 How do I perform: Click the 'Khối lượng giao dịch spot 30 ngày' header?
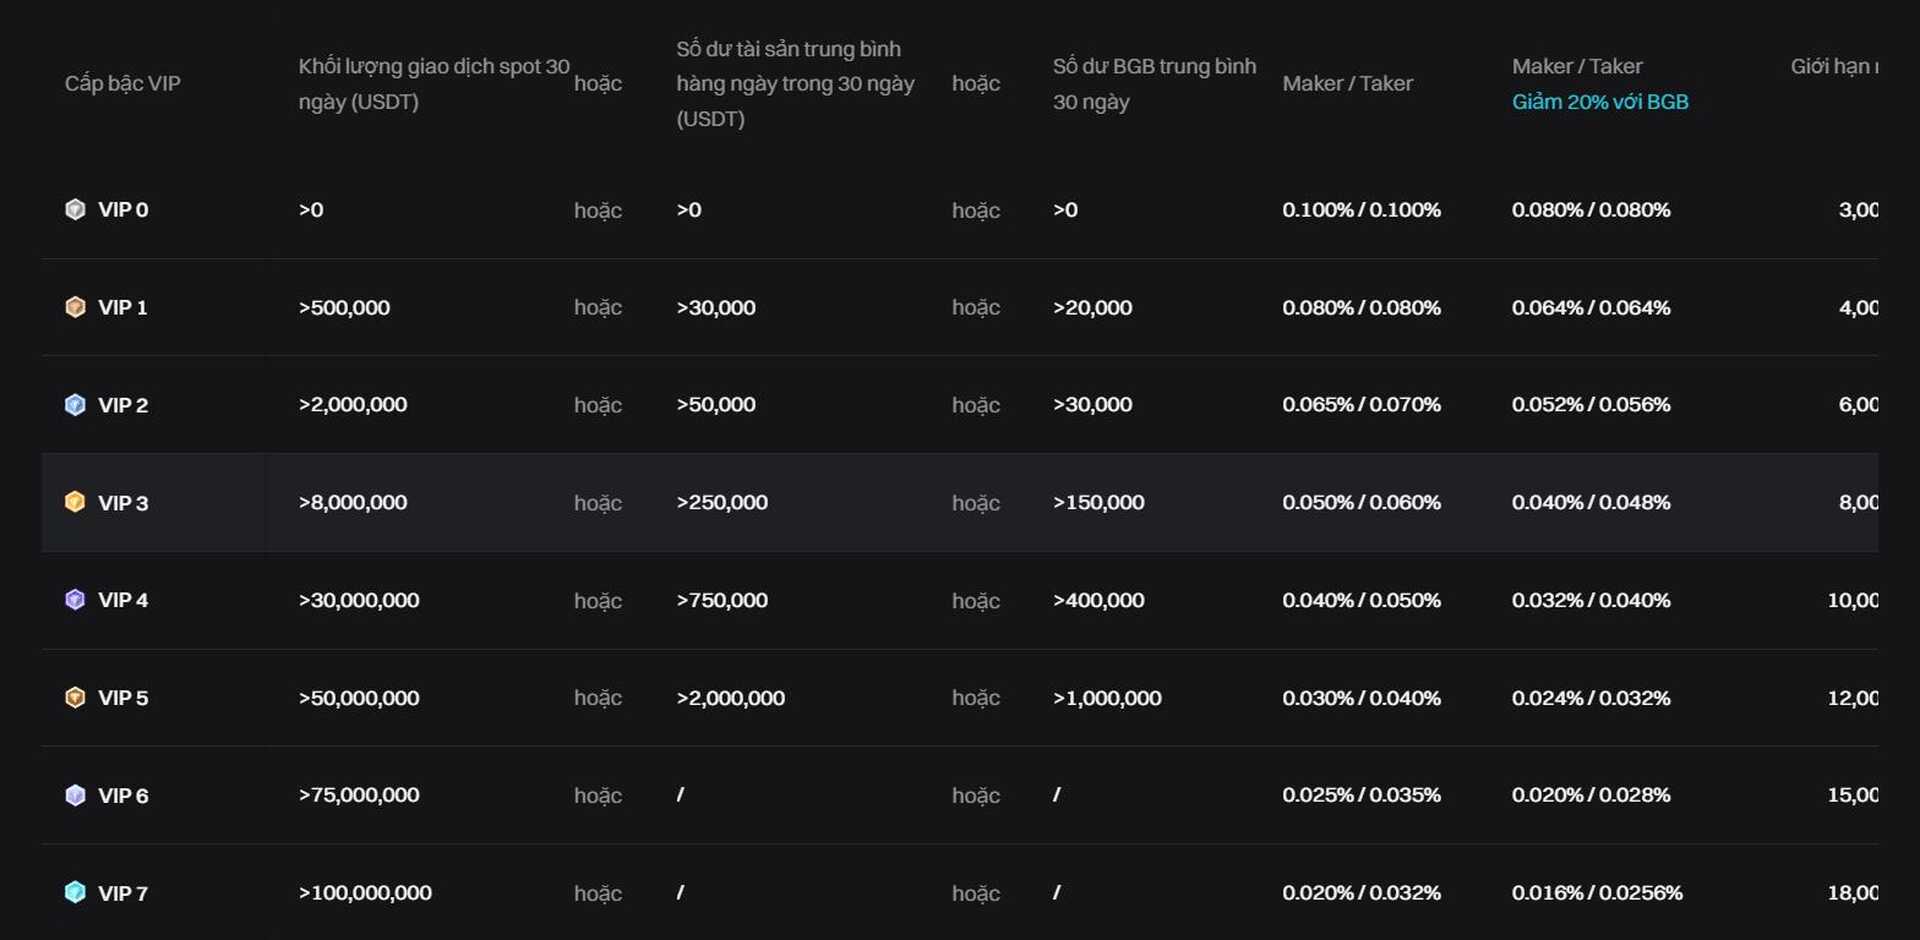(x=434, y=84)
